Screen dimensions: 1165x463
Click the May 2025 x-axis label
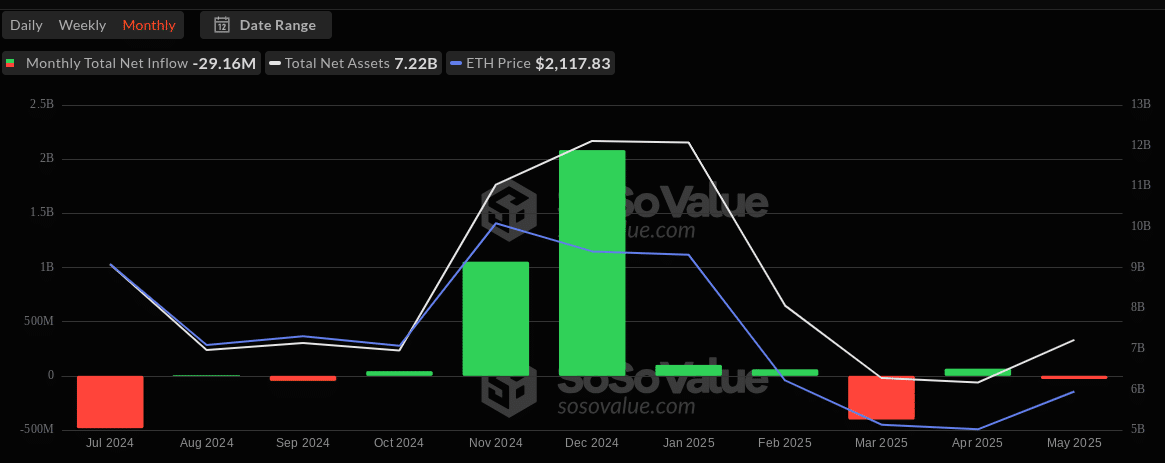tap(1072, 442)
